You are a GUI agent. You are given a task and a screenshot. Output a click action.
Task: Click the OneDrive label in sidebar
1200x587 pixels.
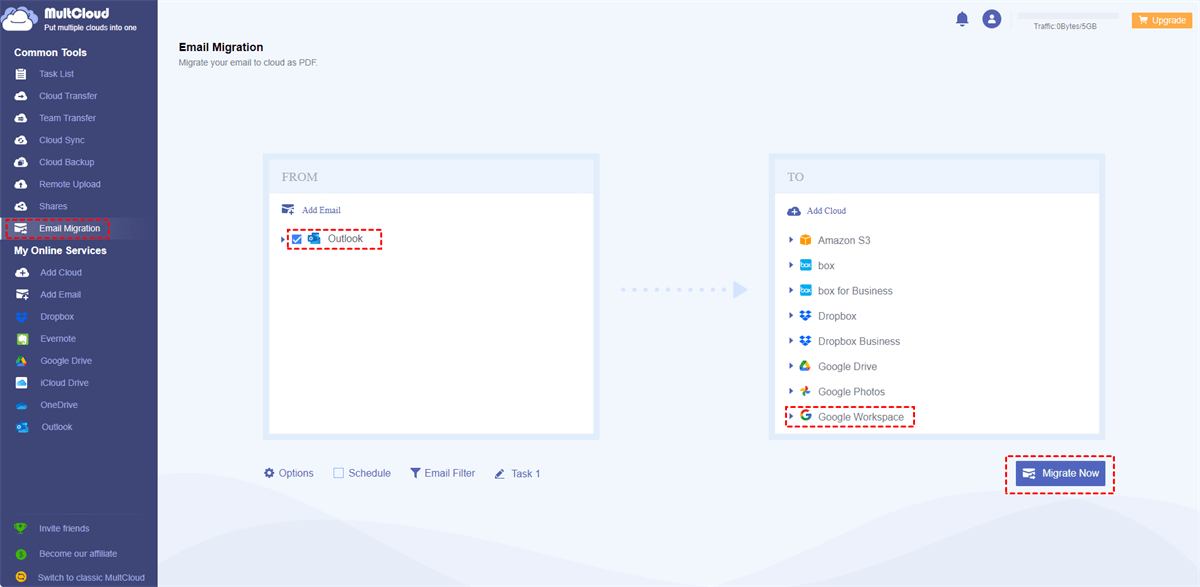pyautogui.click(x=59, y=405)
